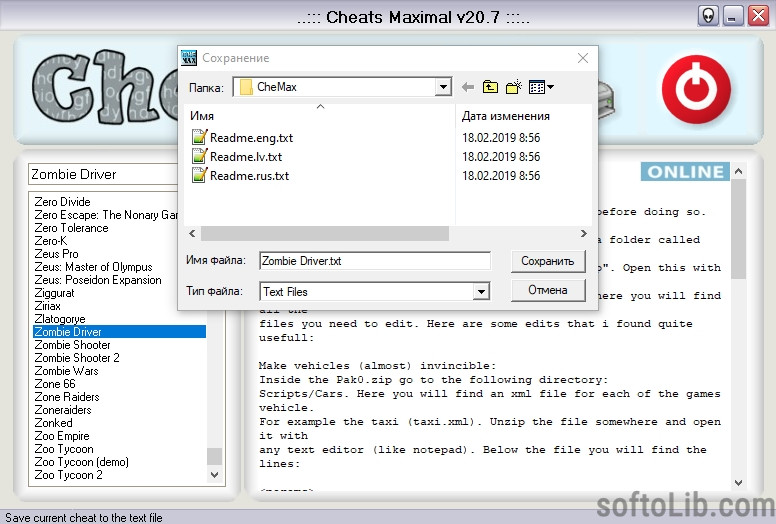The height and width of the screenshot is (524, 776).
Task: Select Zlatogorye in game list
Action: [60, 319]
